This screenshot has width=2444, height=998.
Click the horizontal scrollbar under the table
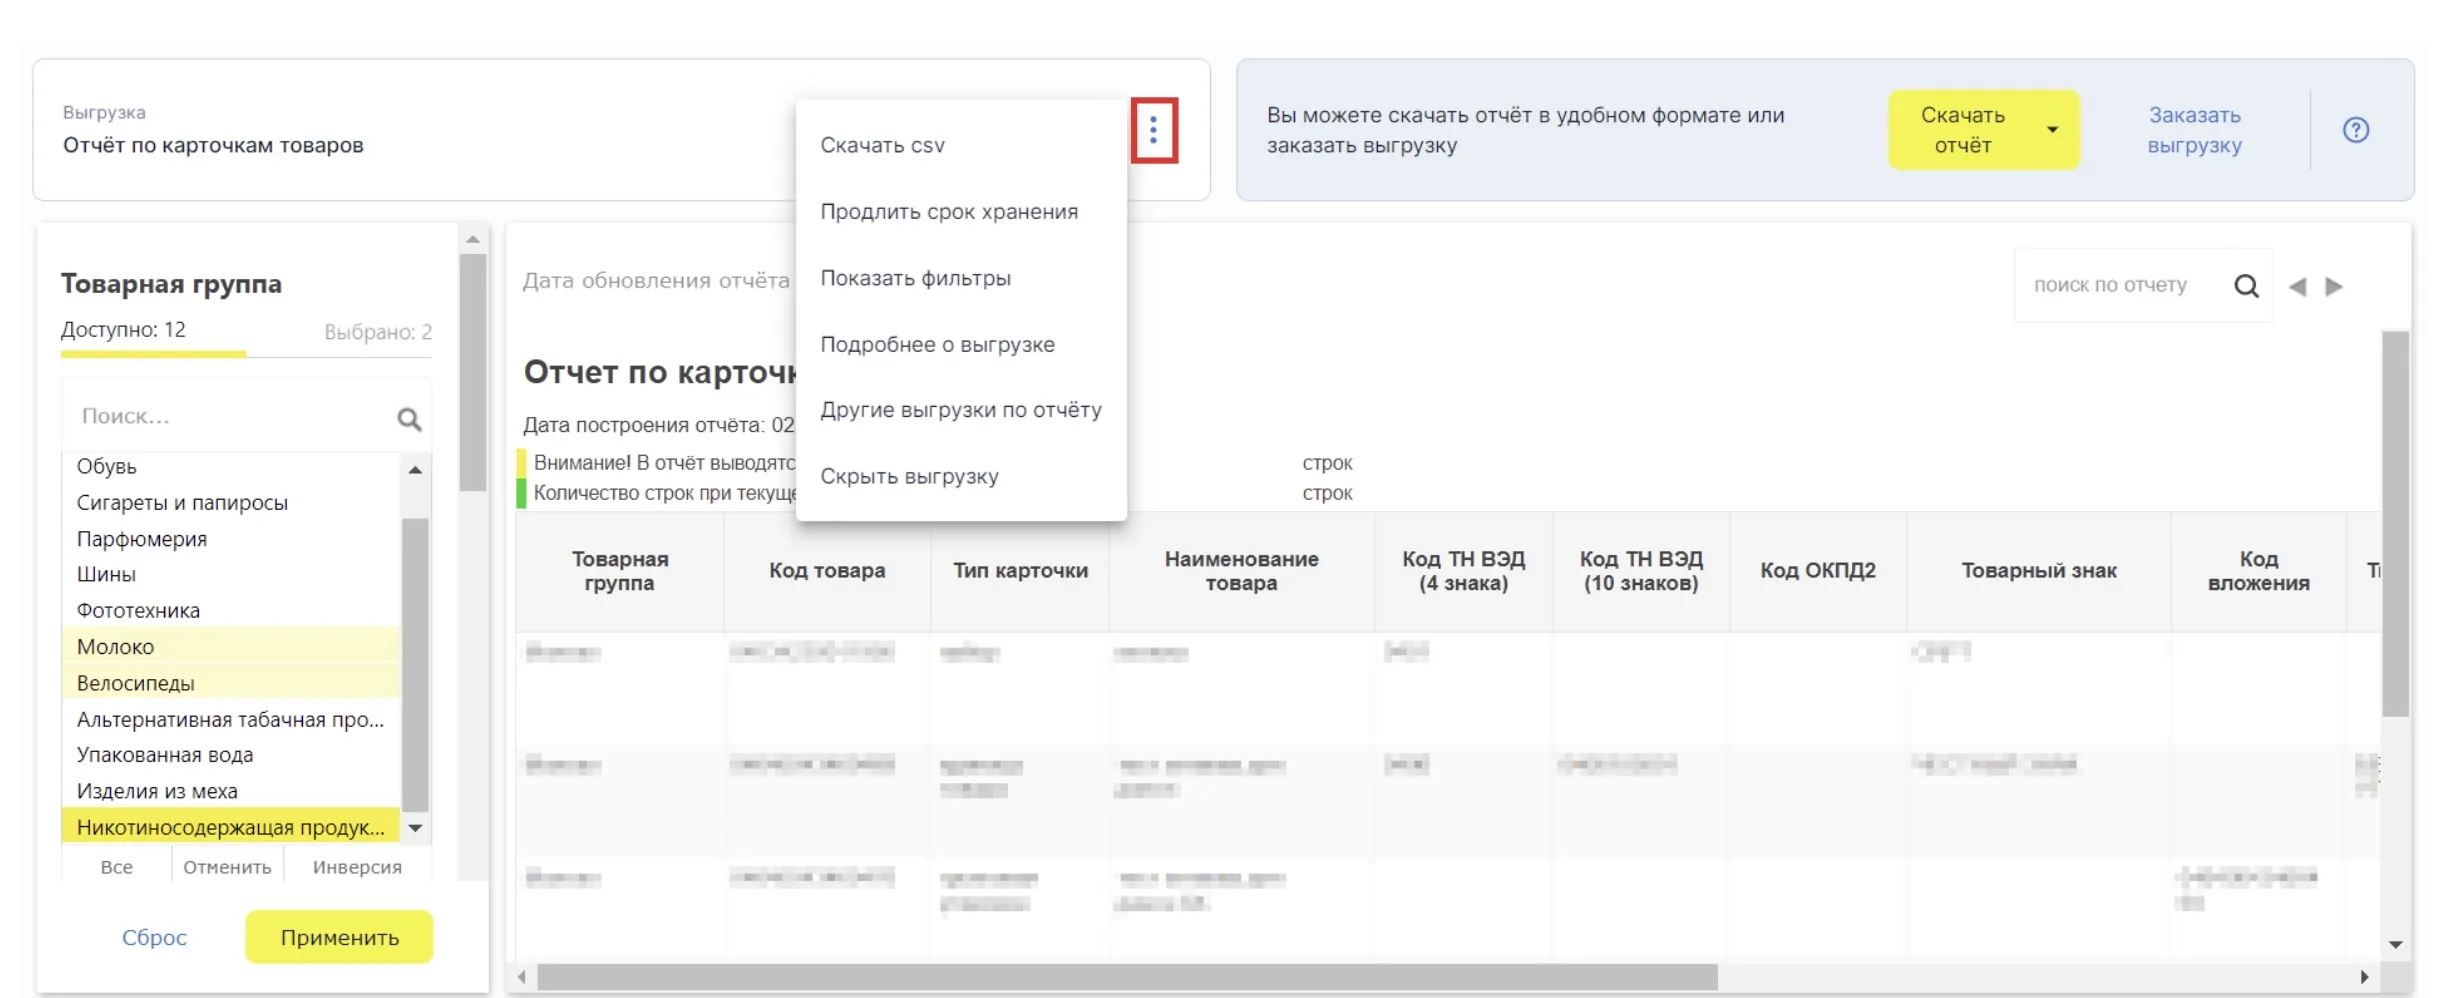coord(1126,976)
